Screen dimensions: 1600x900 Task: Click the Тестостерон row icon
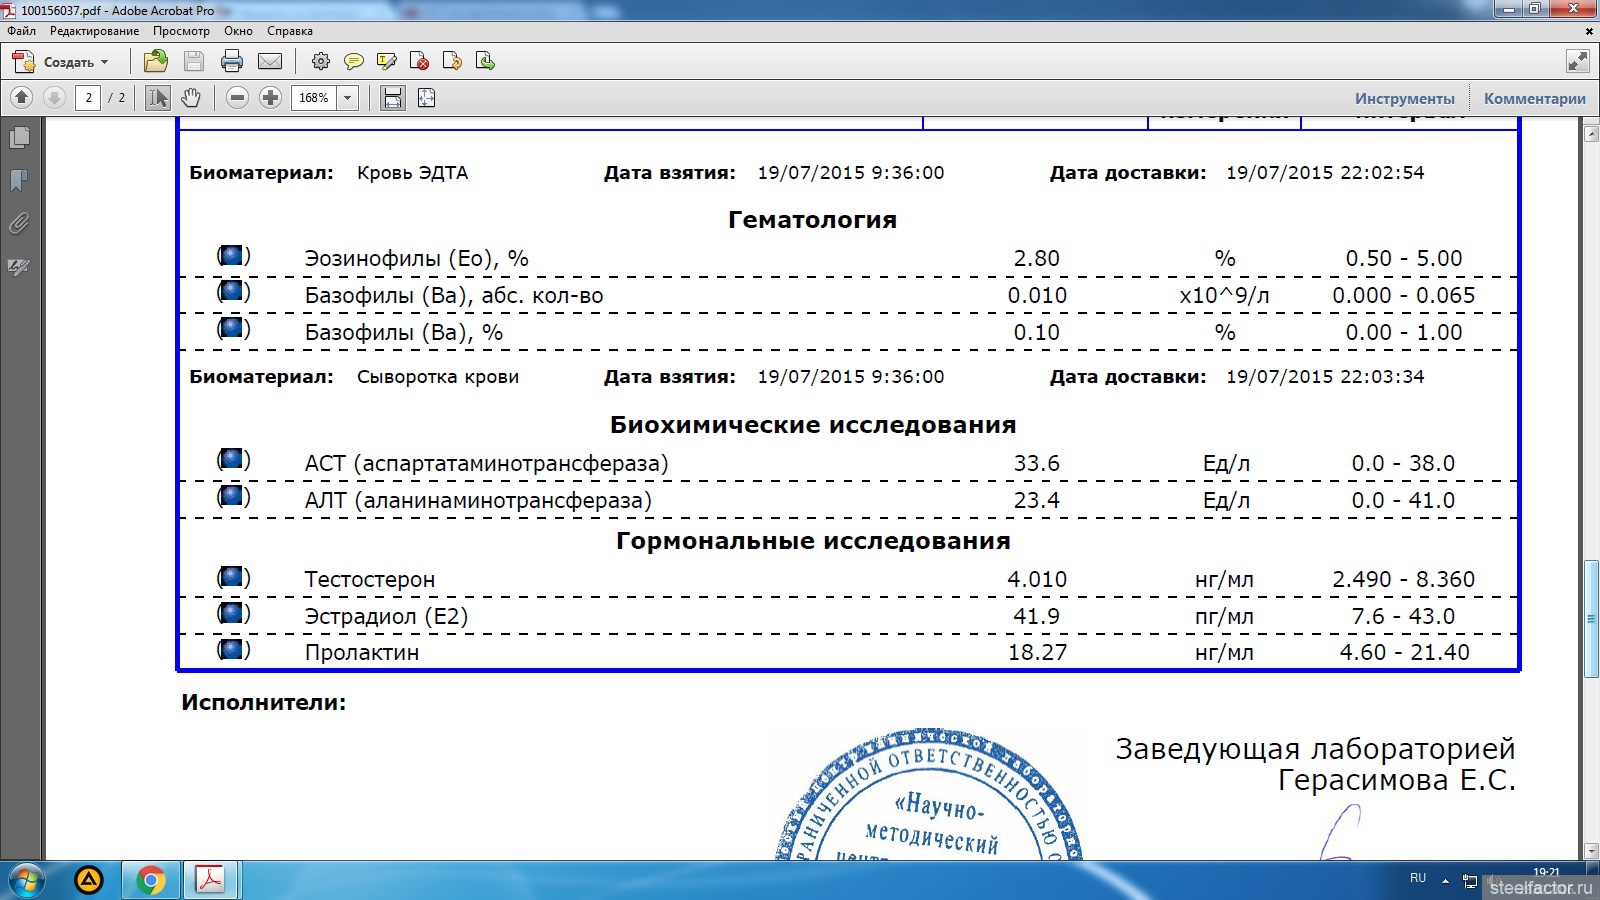pyautogui.click(x=233, y=577)
